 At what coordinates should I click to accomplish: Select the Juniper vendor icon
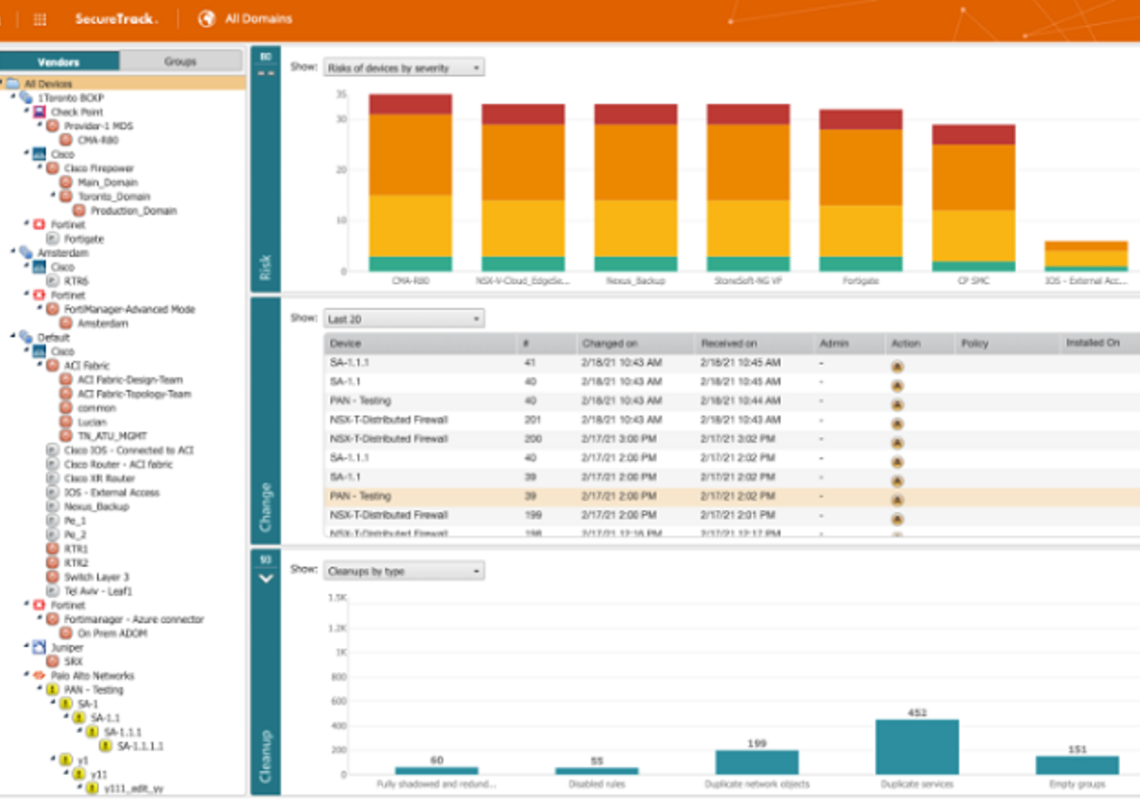point(40,648)
